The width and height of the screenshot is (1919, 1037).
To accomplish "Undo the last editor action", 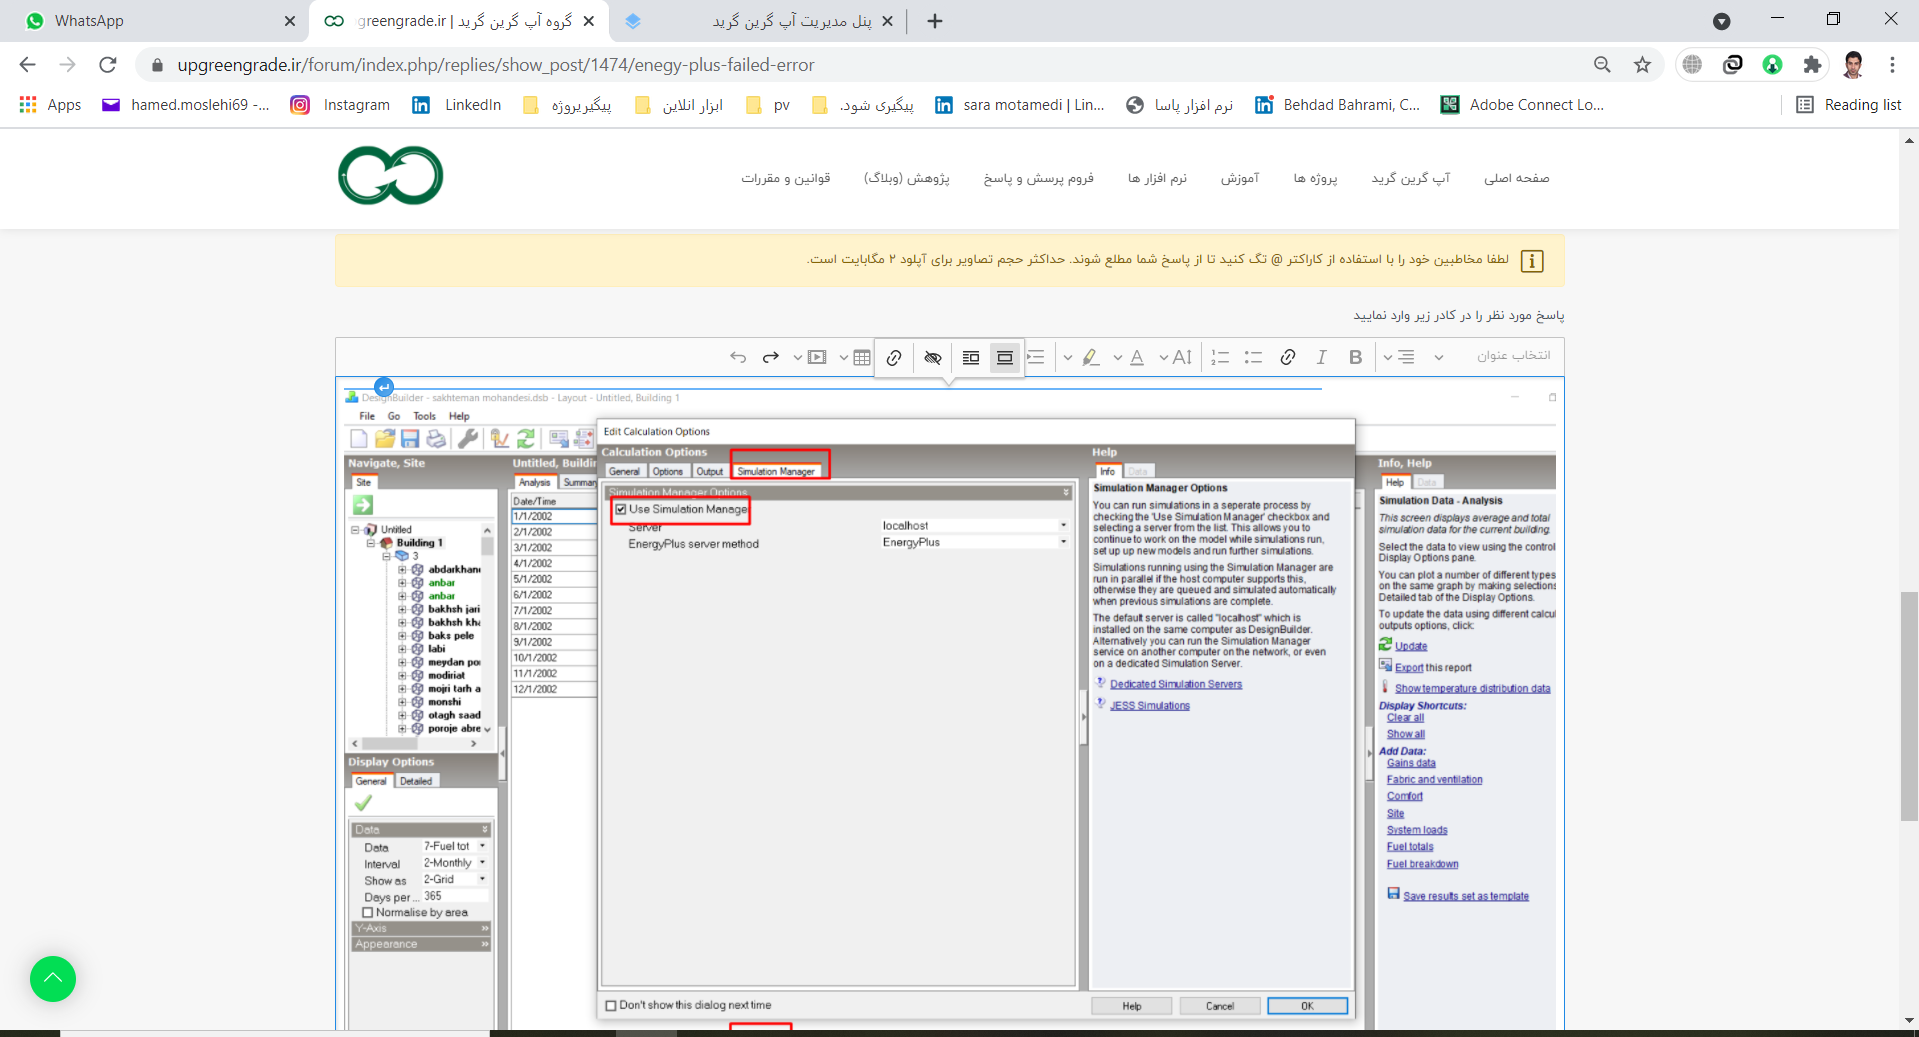I will pos(738,357).
